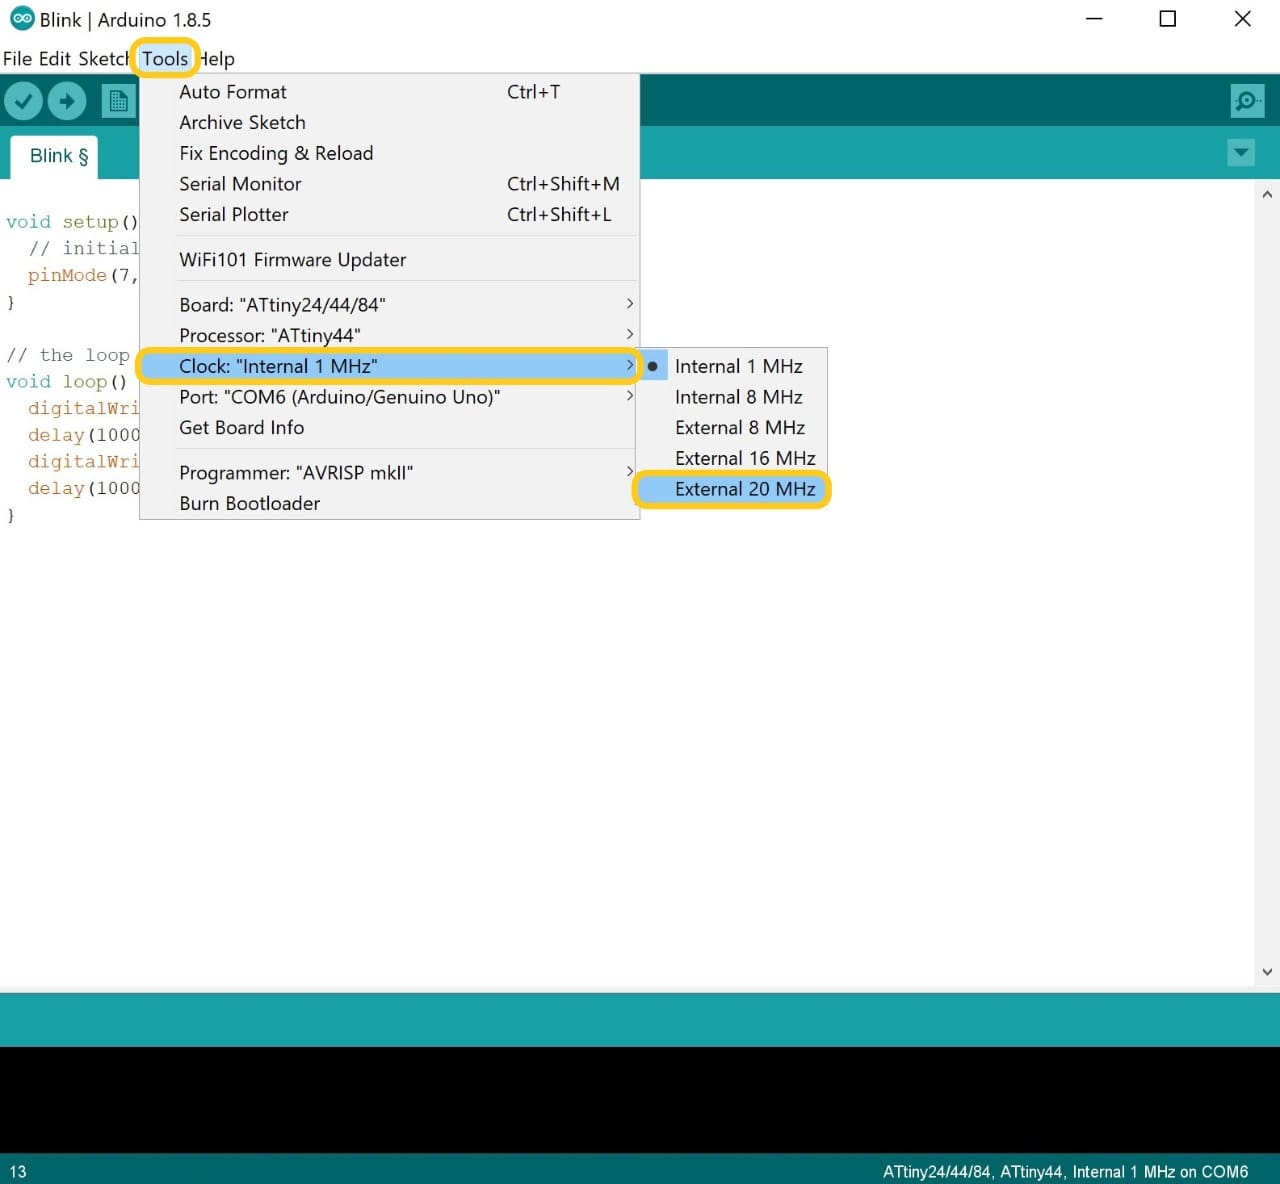The width and height of the screenshot is (1280, 1184).
Task: Click the Verify checkmark icon
Action: (23, 101)
